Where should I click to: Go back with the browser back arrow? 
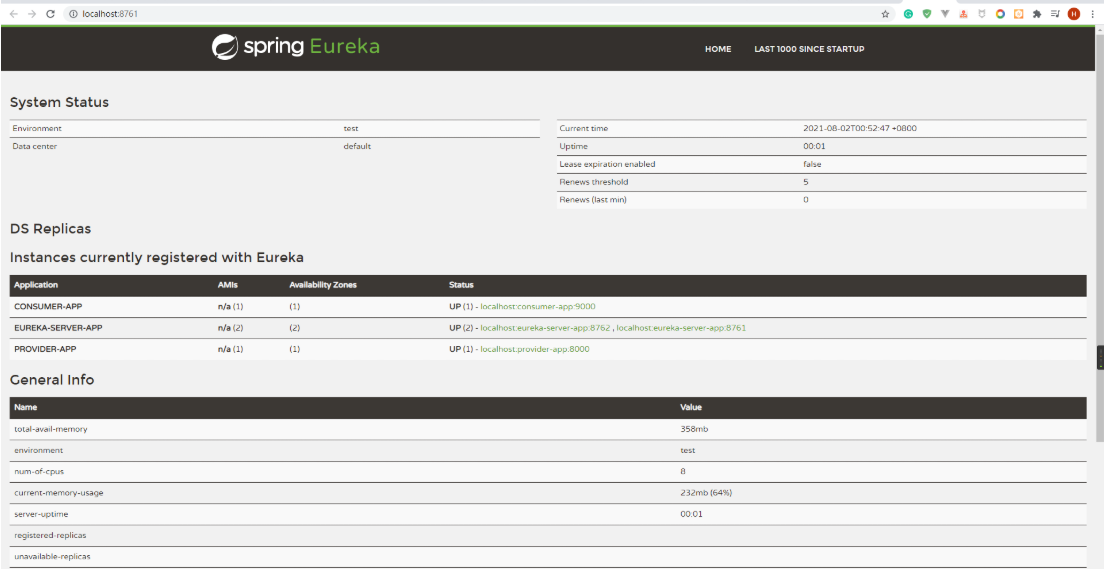point(13,14)
